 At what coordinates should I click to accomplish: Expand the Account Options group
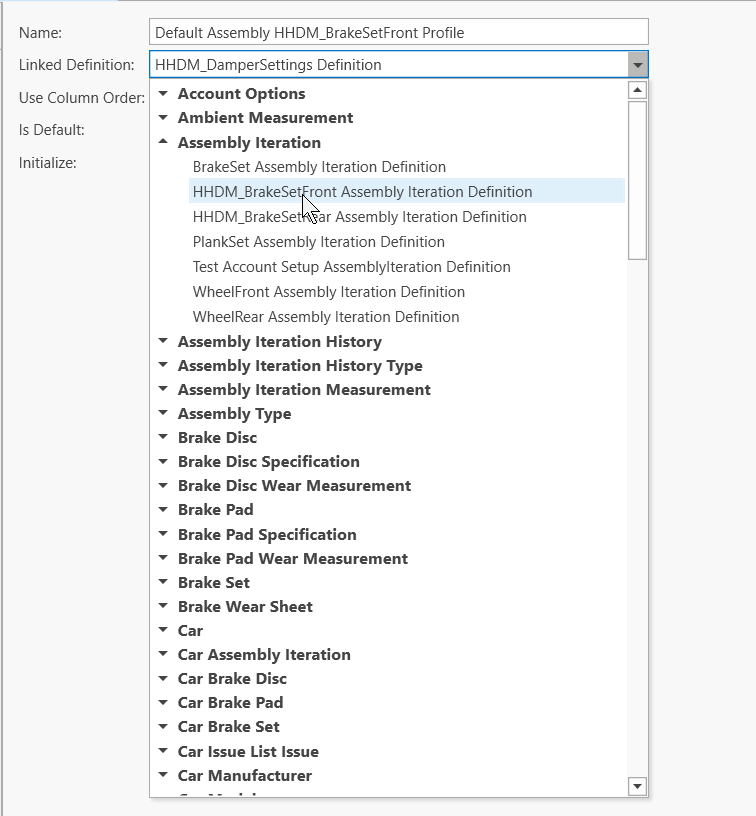[x=164, y=93]
